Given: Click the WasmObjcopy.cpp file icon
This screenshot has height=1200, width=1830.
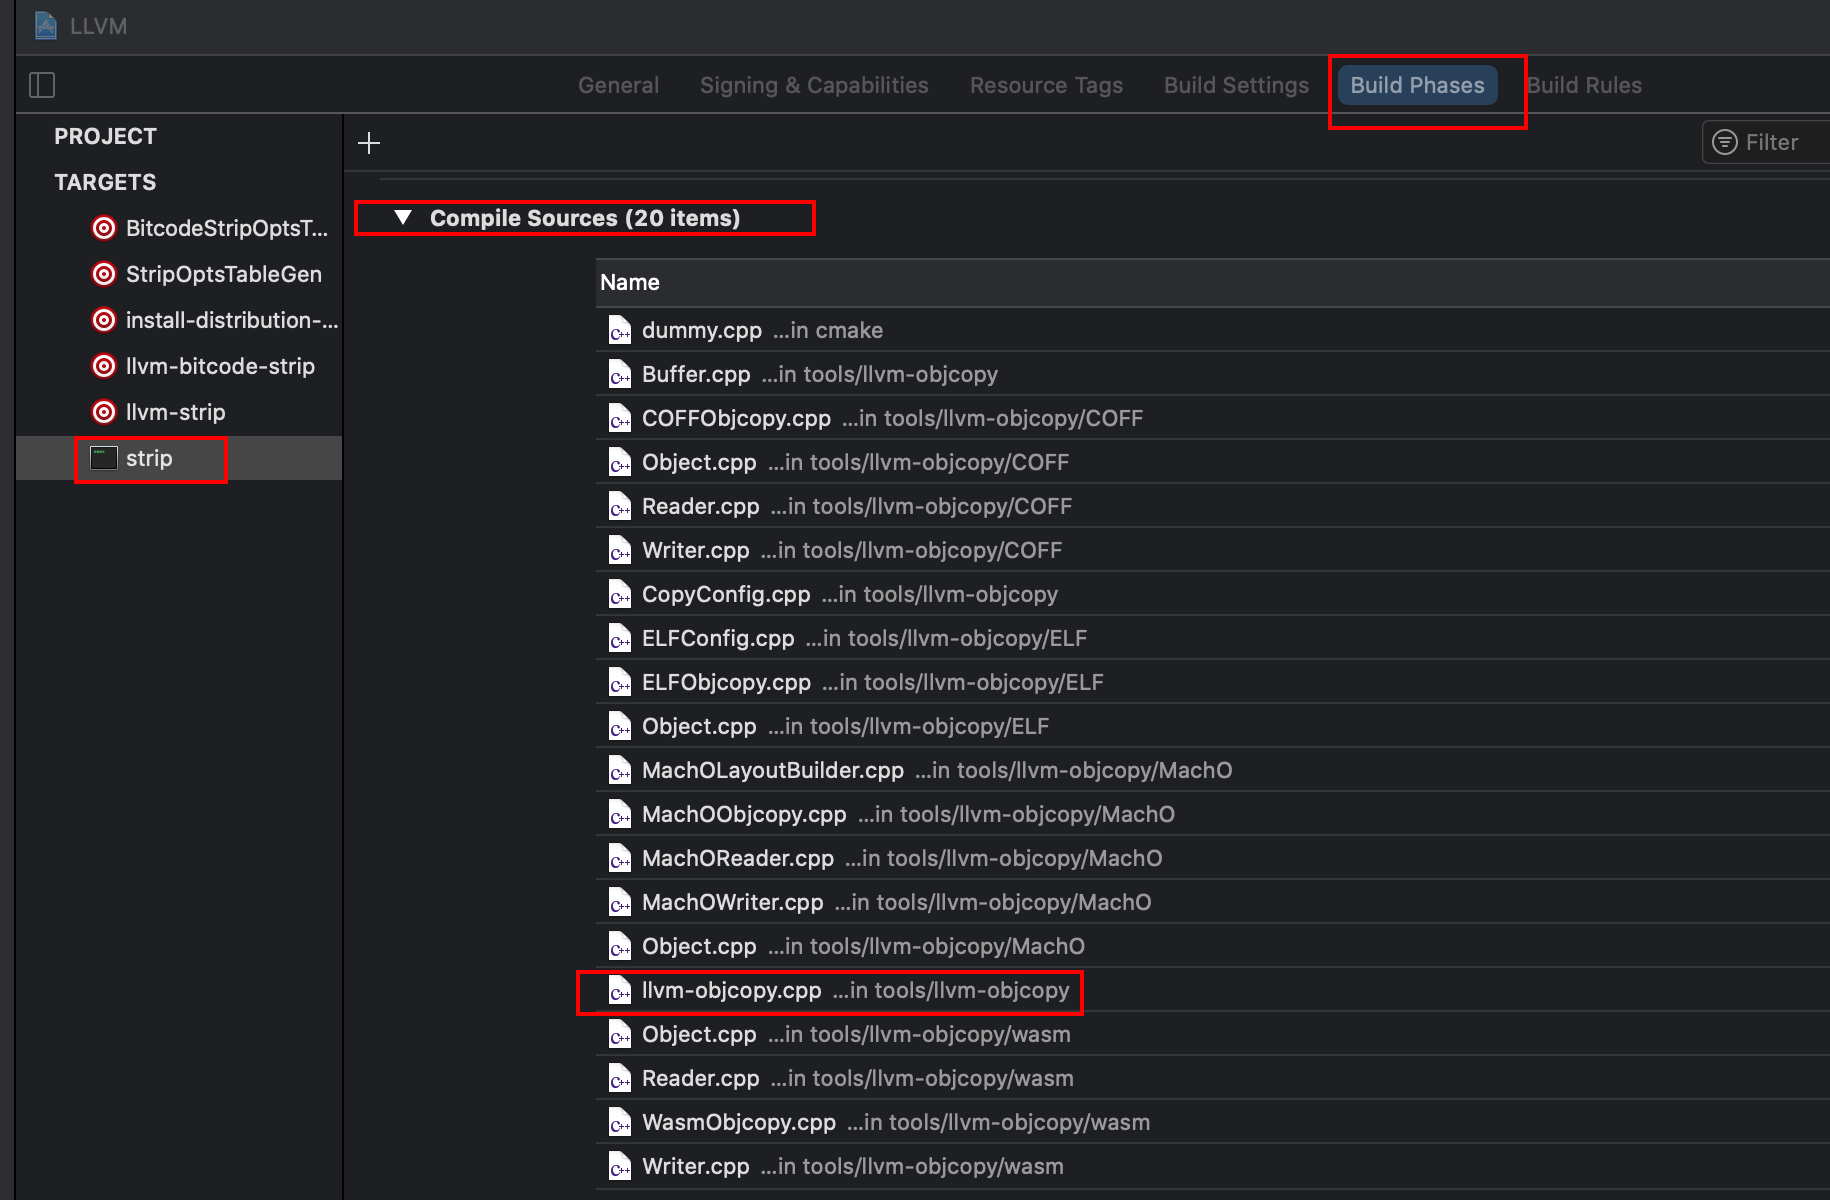Looking at the screenshot, I should (x=620, y=1122).
